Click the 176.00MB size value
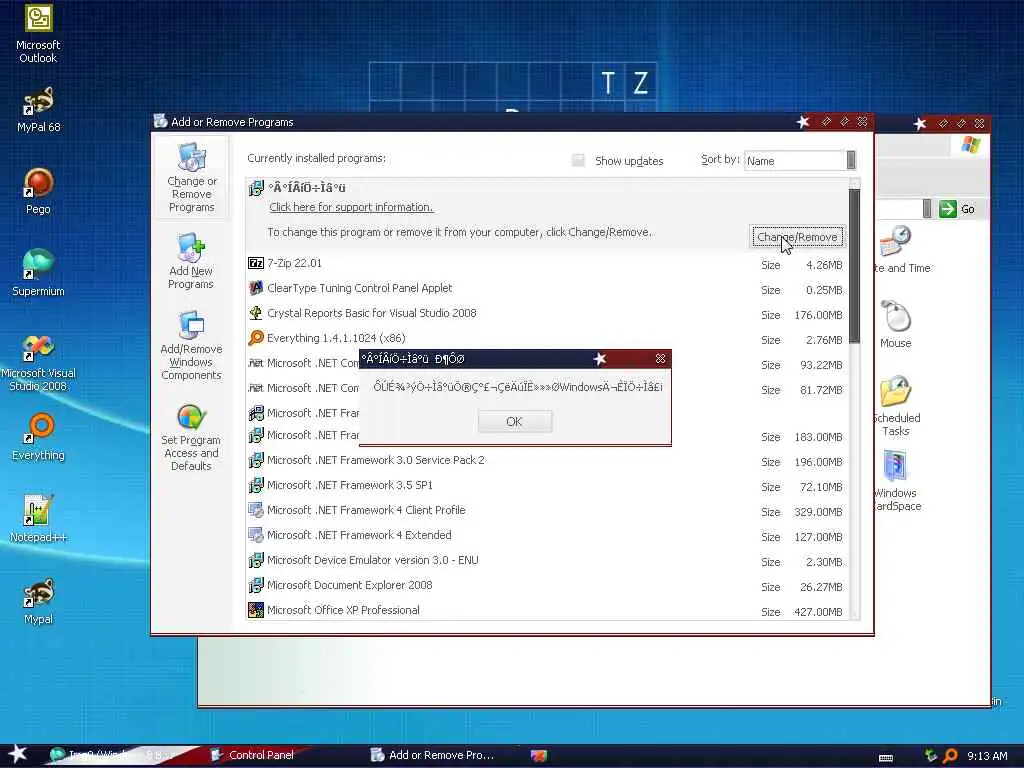 [x=818, y=315]
